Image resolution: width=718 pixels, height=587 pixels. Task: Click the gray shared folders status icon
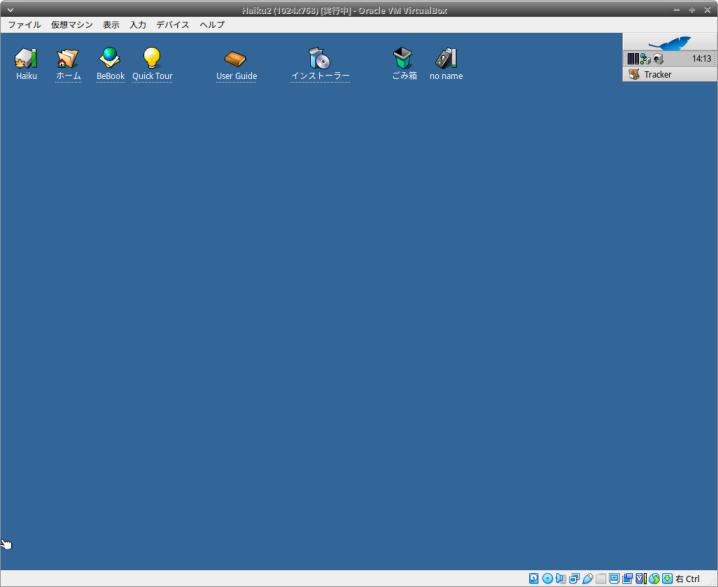coord(601,578)
